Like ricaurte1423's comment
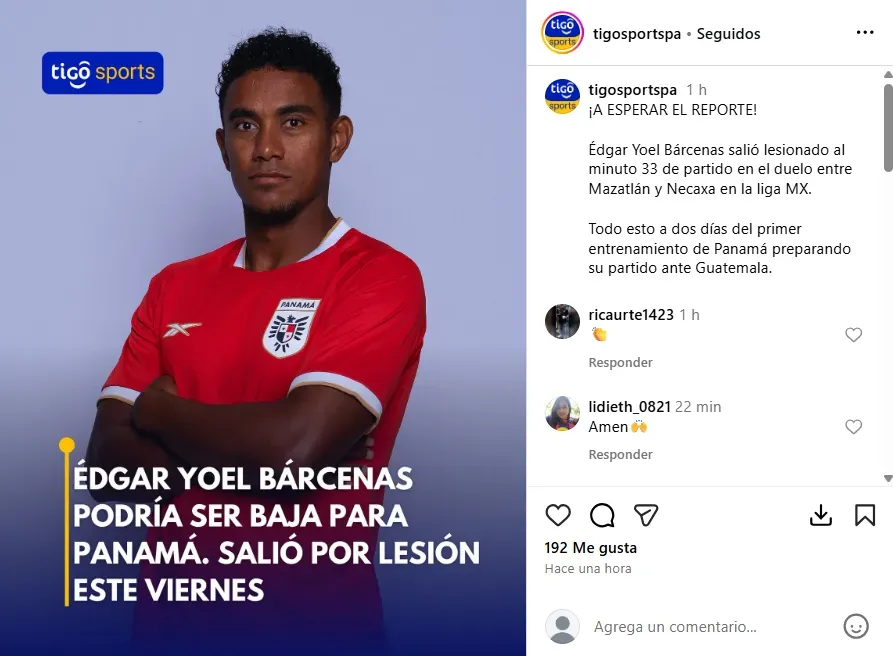The image size is (893, 656). pyautogui.click(x=853, y=335)
